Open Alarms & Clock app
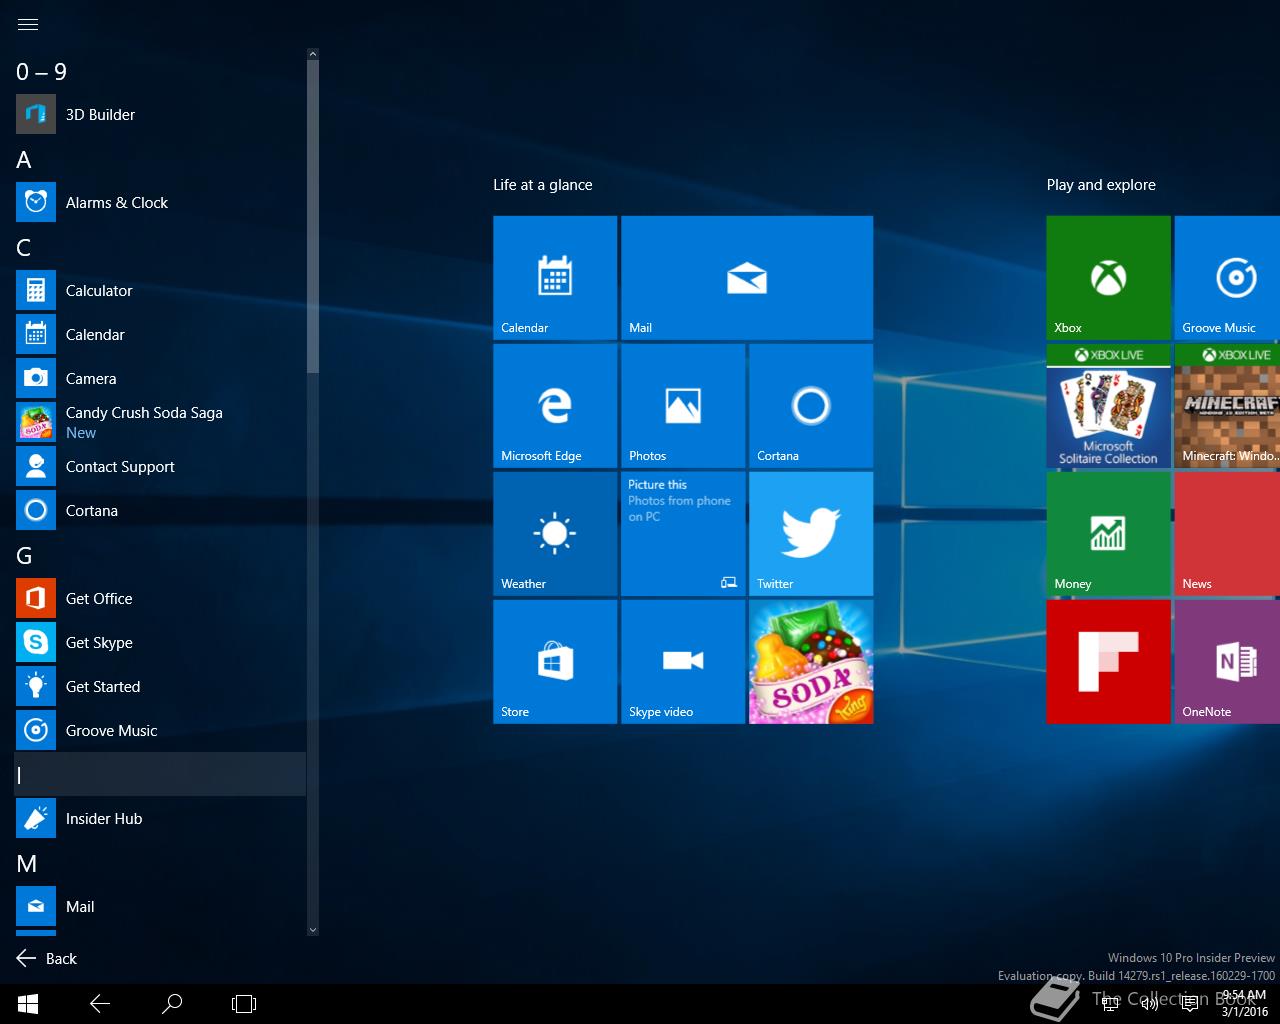 point(160,202)
